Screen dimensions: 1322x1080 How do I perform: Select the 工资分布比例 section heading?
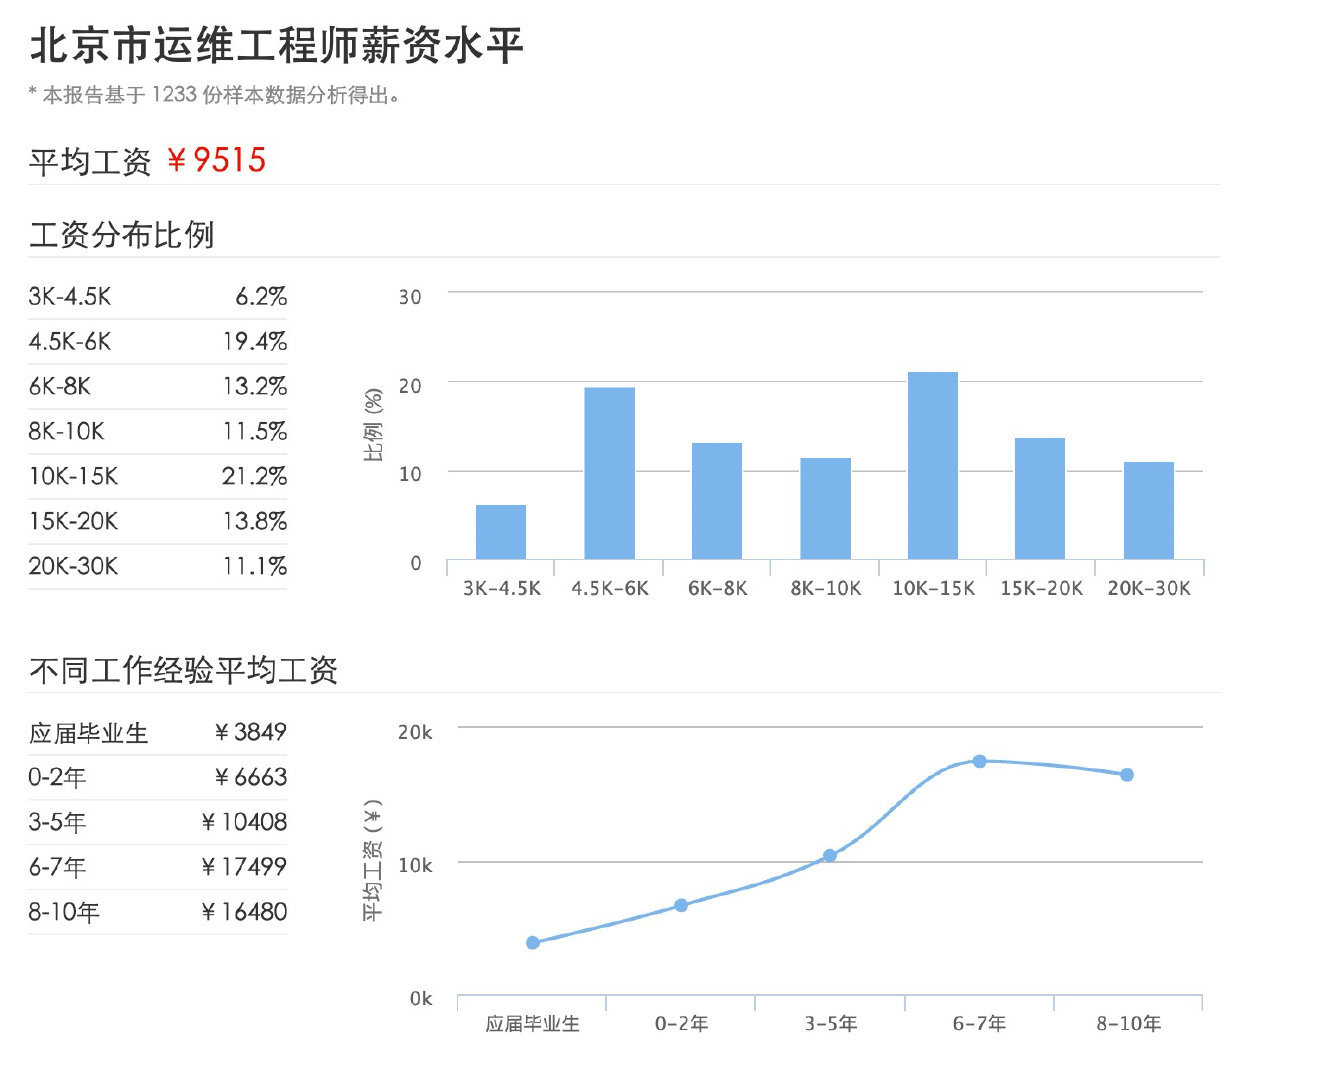121,235
